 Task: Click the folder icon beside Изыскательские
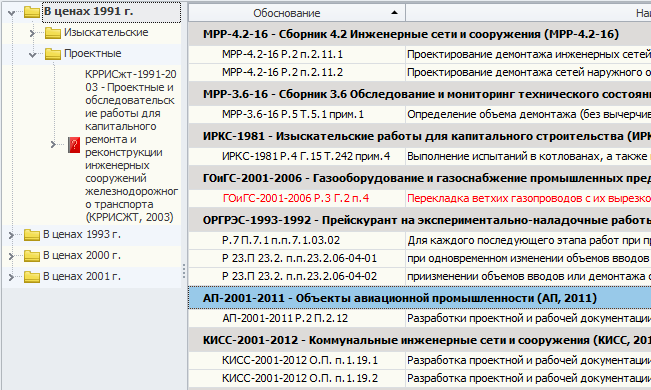53,33
